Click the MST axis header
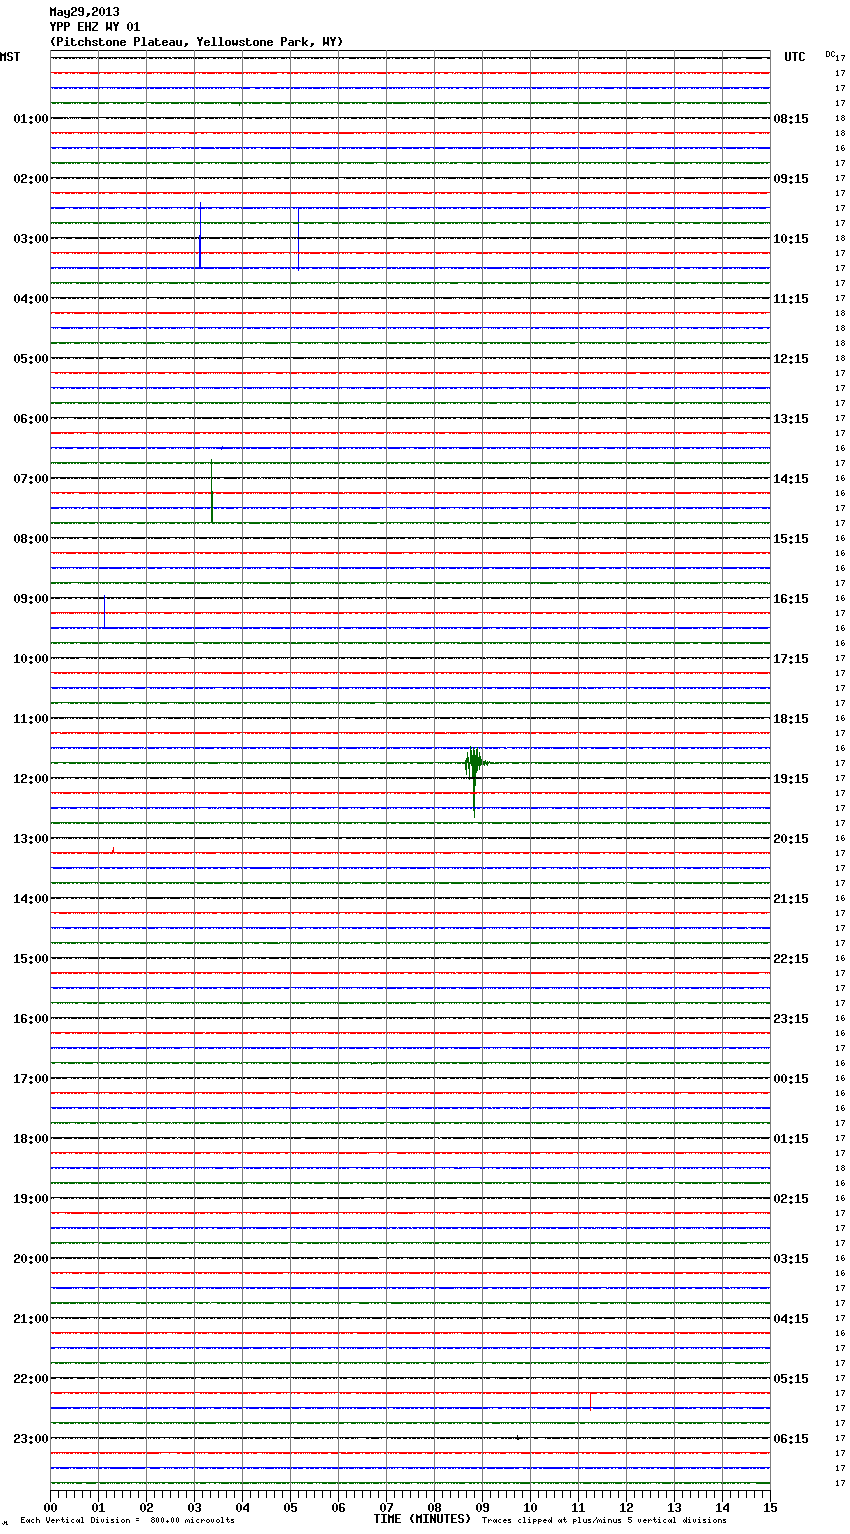The width and height of the screenshot is (850, 1534). [x=10, y=57]
